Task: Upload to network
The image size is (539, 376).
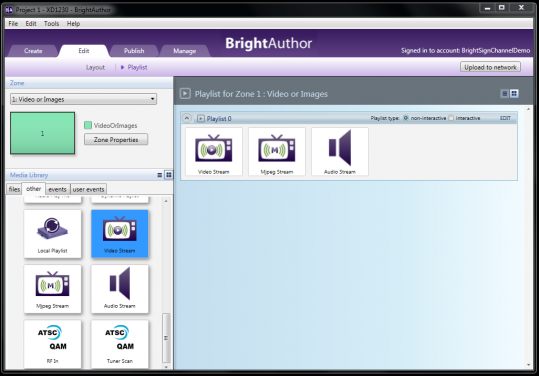Action: click(x=490, y=67)
